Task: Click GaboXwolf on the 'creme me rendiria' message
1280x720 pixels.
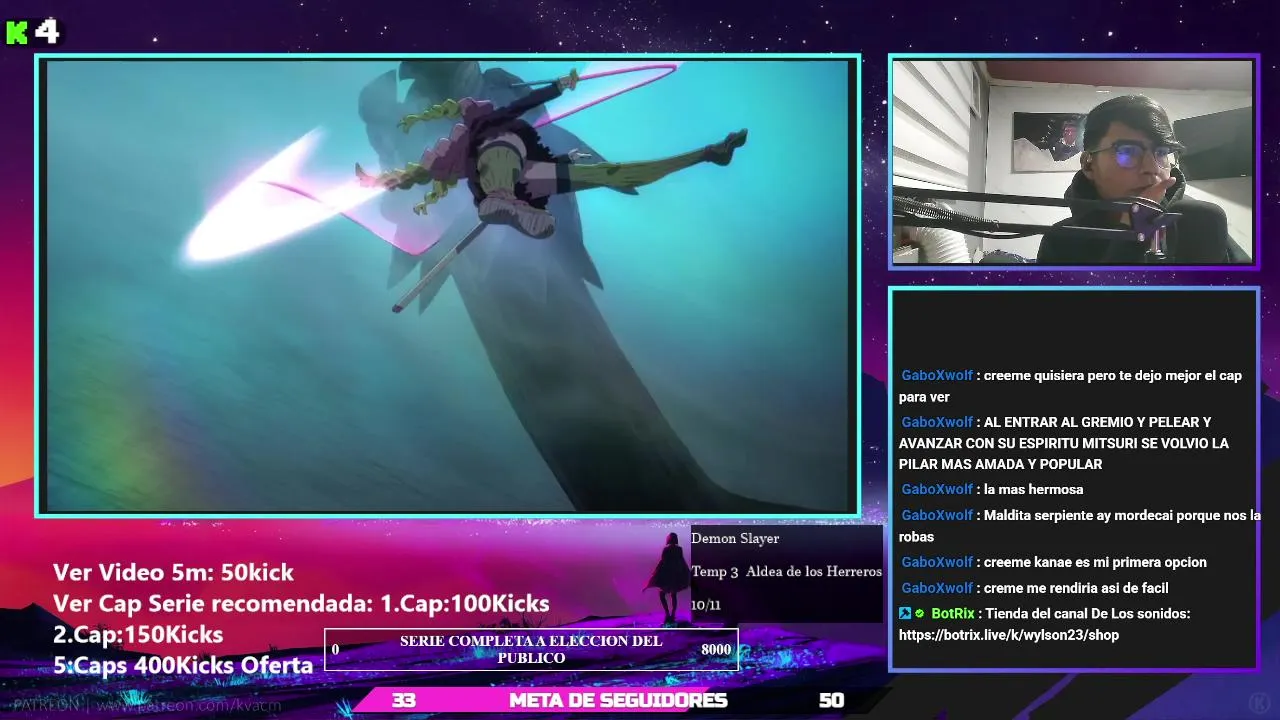Action: pos(937,588)
